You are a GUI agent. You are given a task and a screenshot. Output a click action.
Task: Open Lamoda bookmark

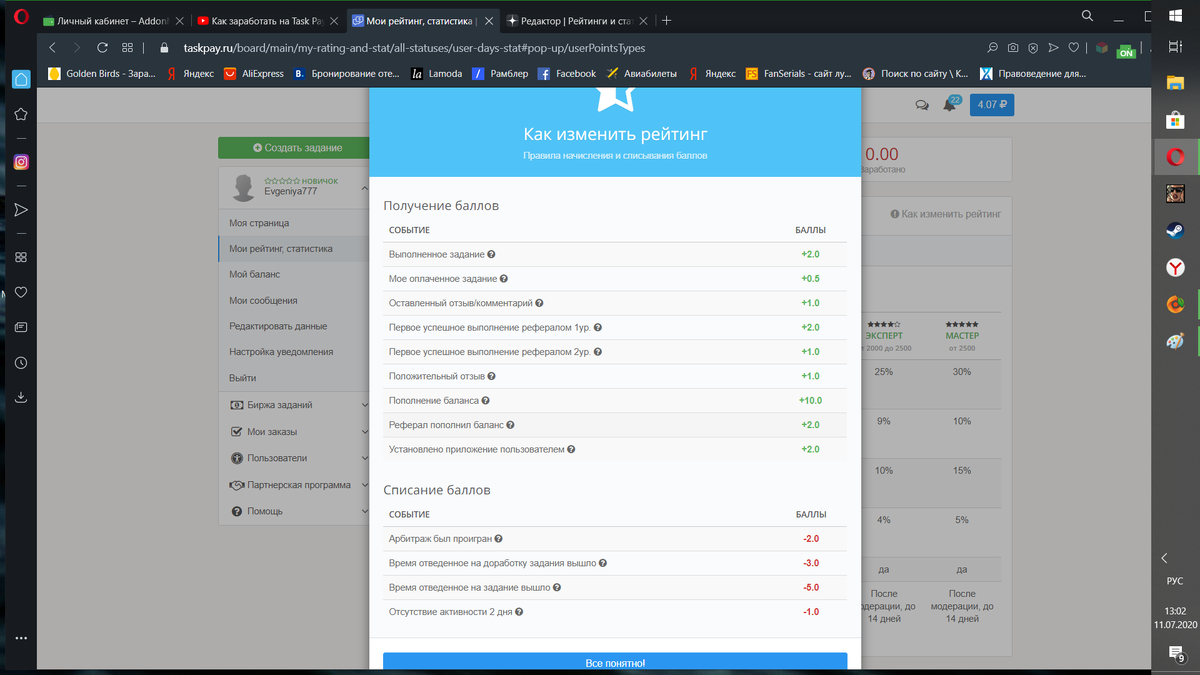click(436, 73)
